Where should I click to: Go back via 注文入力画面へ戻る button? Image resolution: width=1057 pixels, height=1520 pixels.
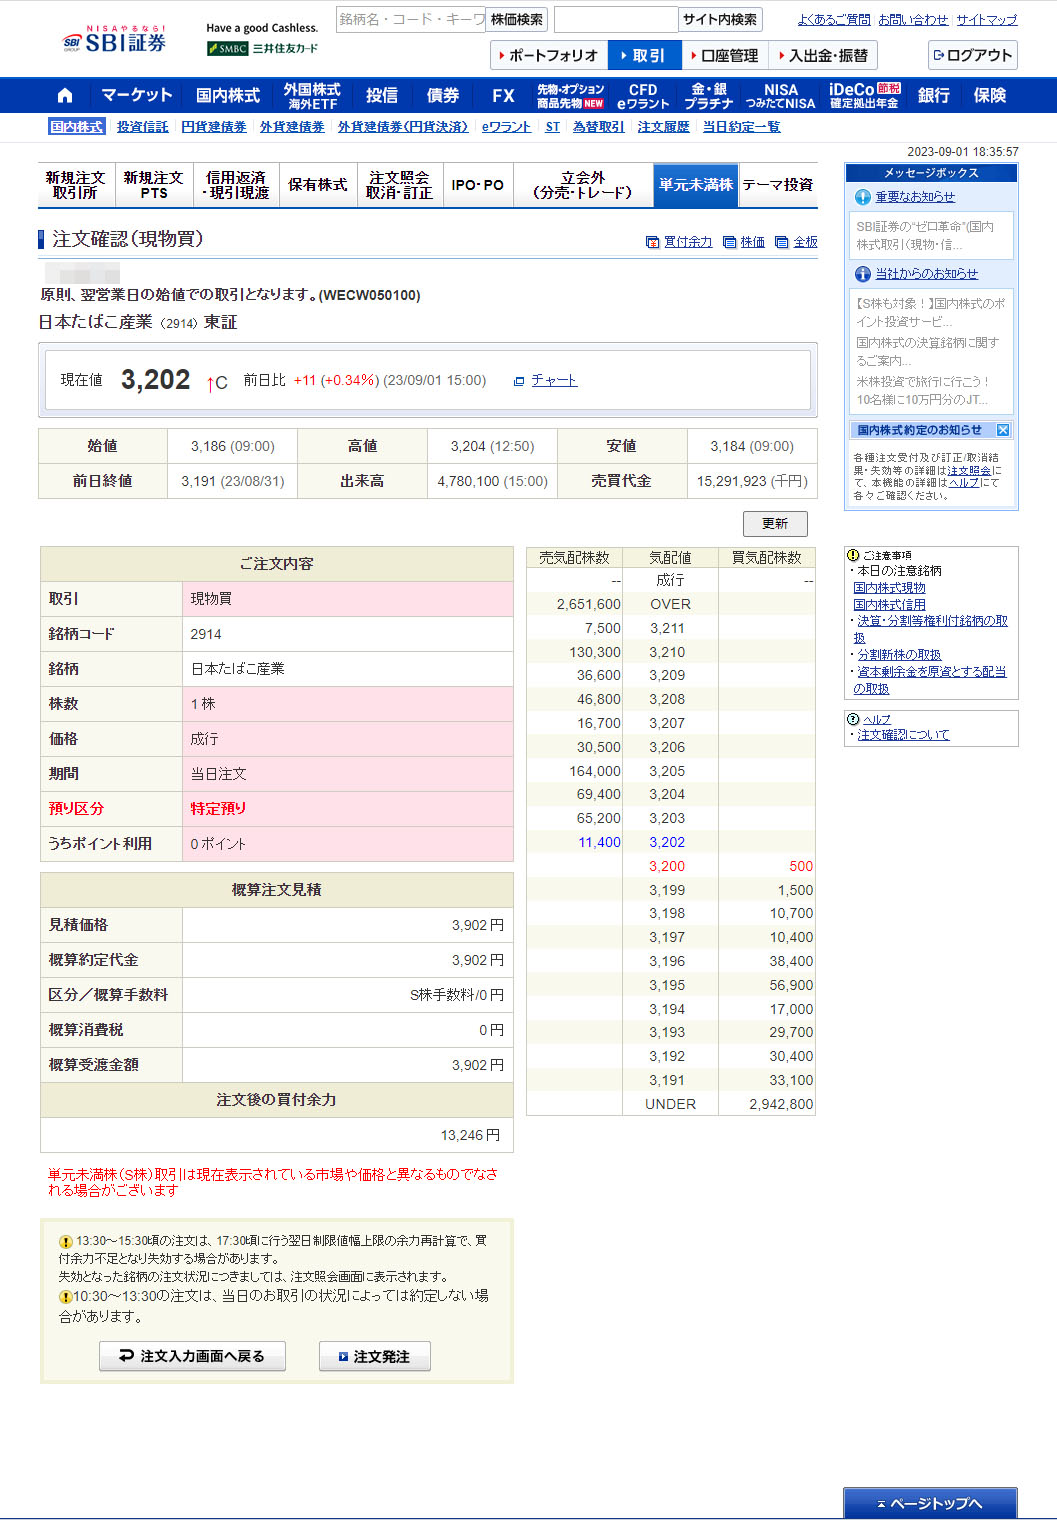(193, 1356)
